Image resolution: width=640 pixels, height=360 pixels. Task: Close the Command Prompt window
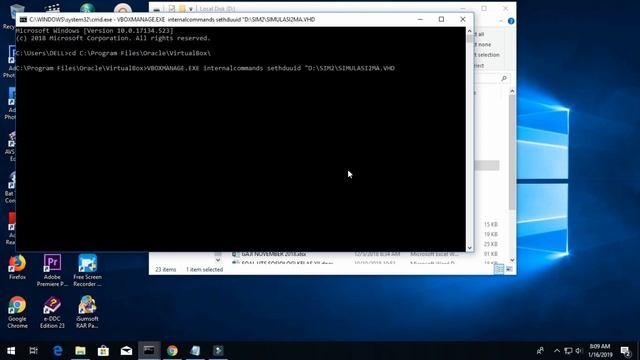462,19
